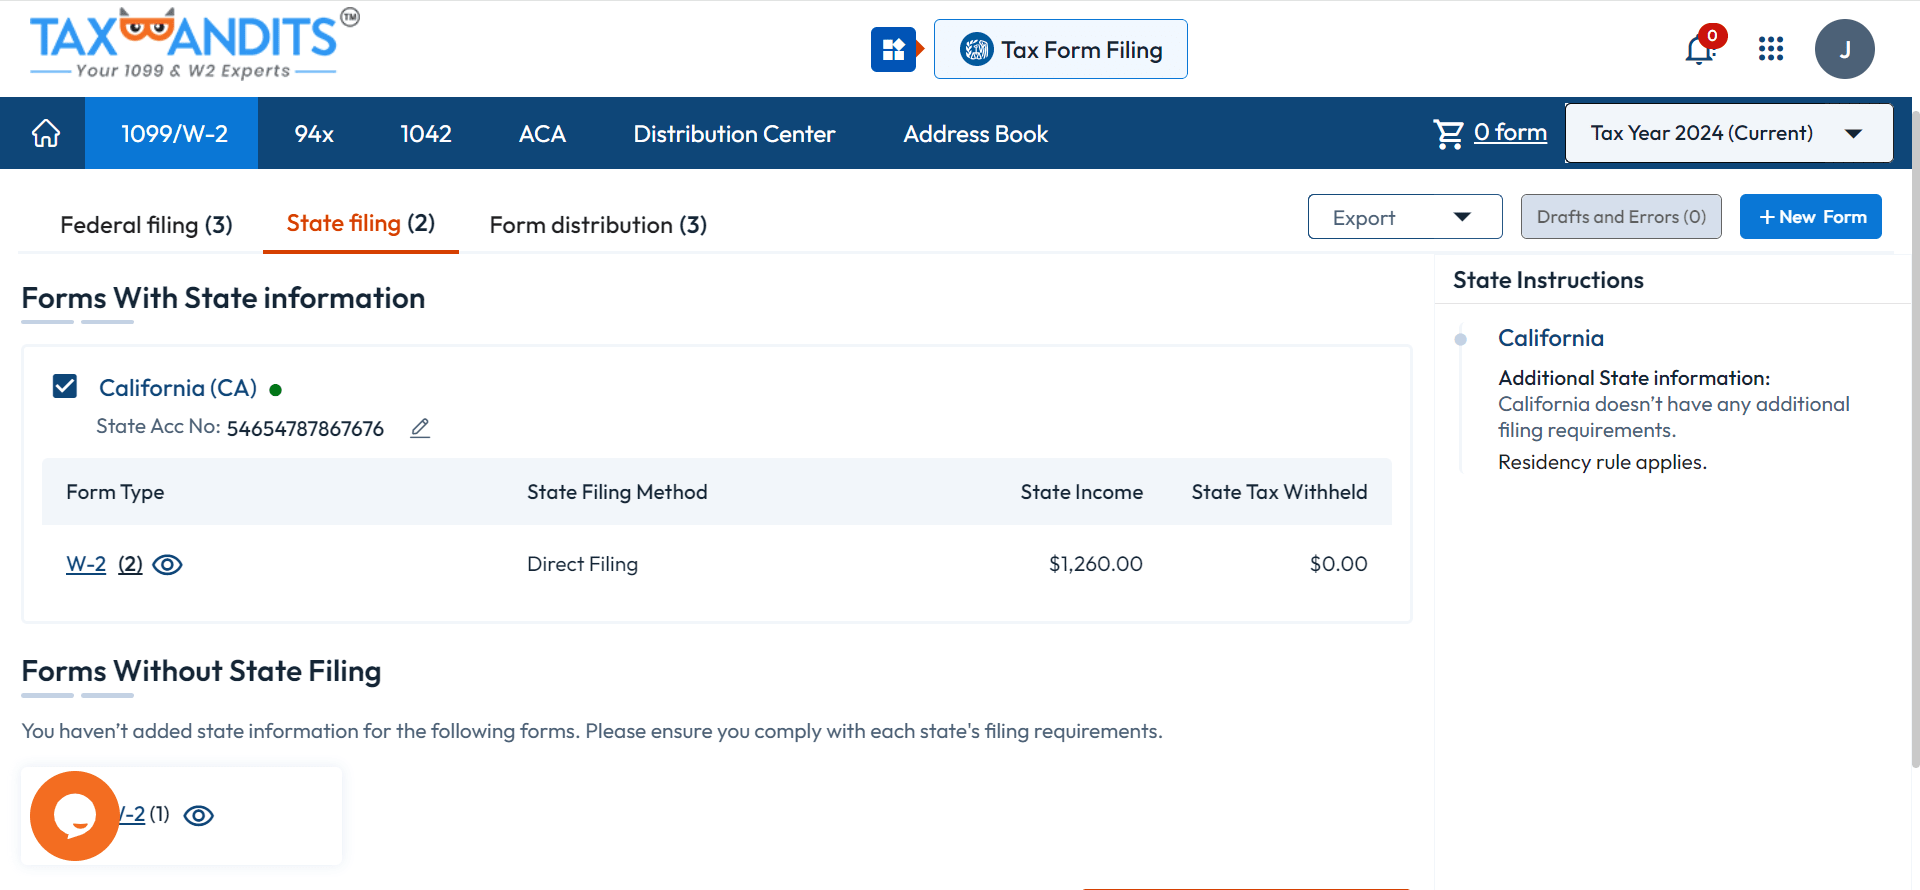This screenshot has width=1920, height=890.
Task: Click the shopping cart icon
Action: 1448,133
